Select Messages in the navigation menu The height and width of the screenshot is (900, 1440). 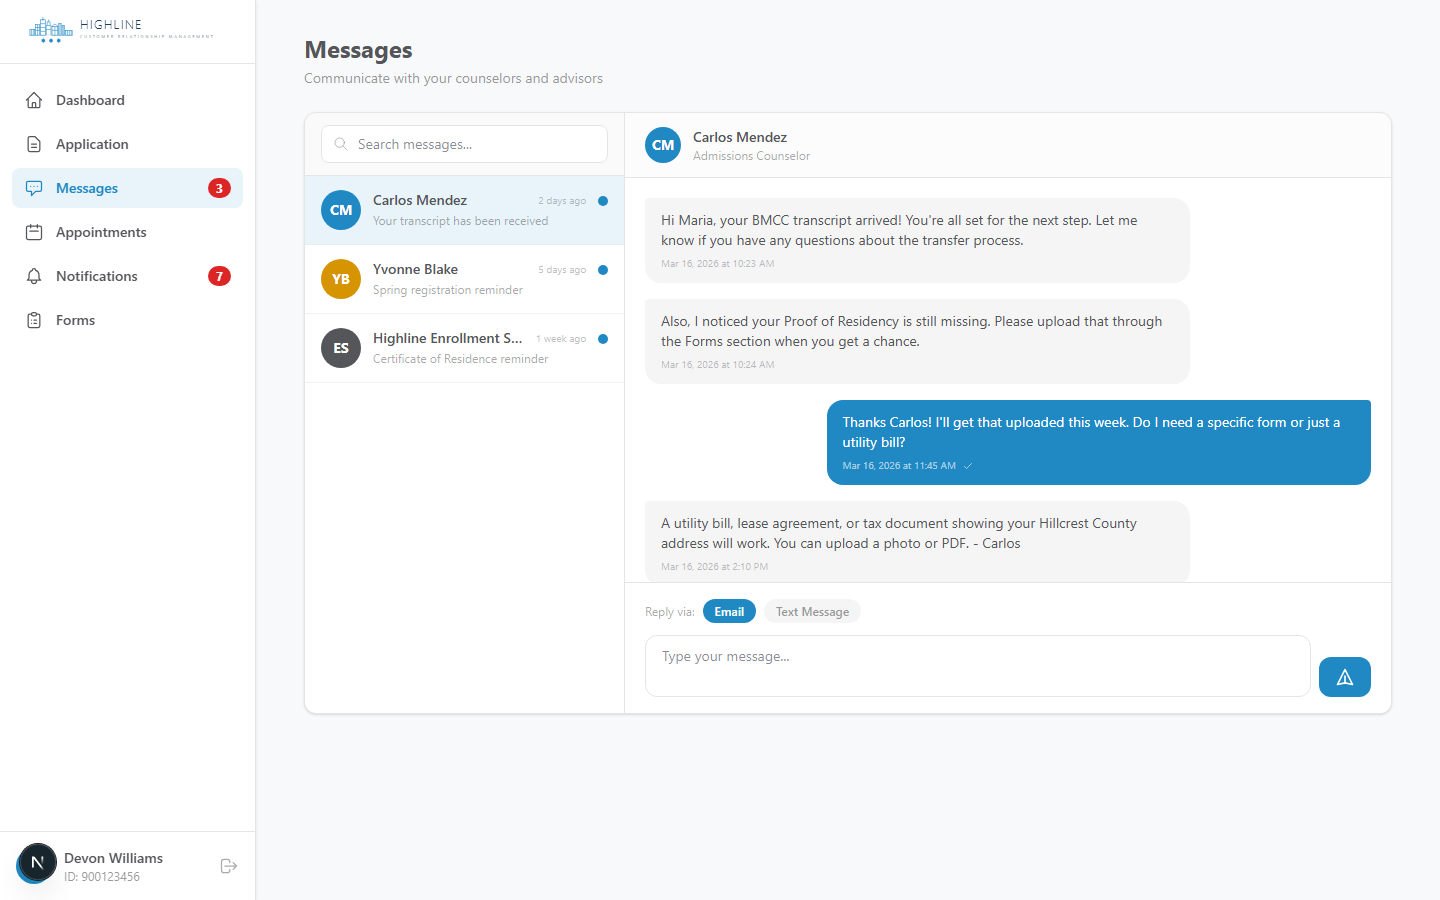coord(88,188)
